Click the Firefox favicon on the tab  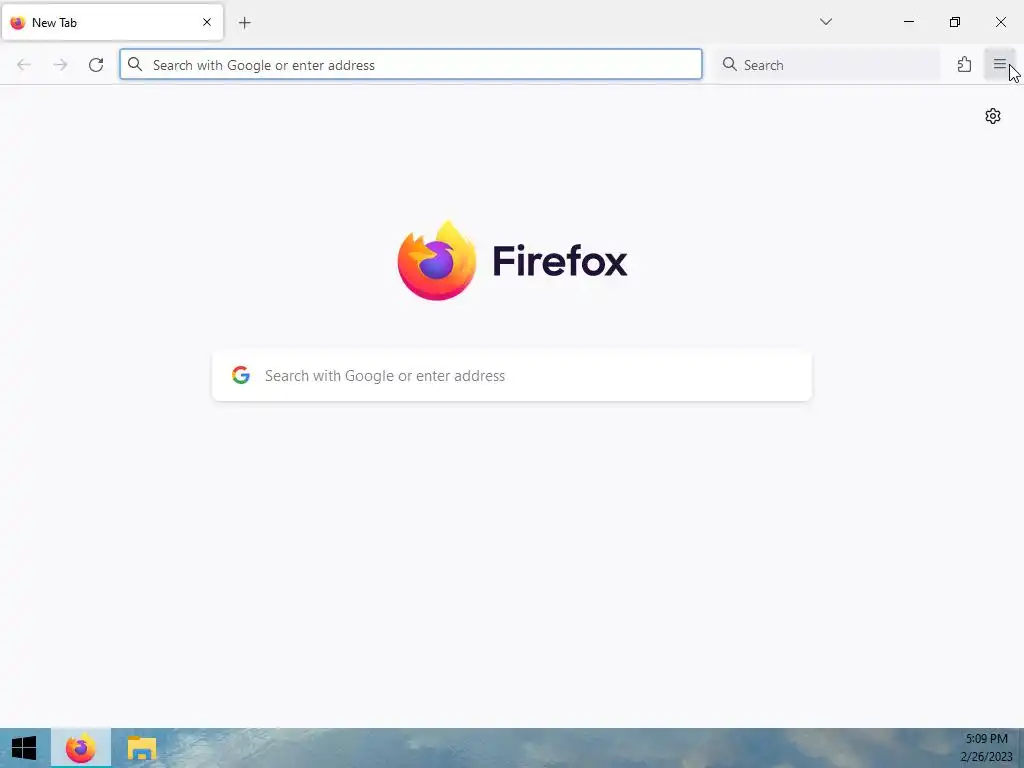click(x=18, y=22)
